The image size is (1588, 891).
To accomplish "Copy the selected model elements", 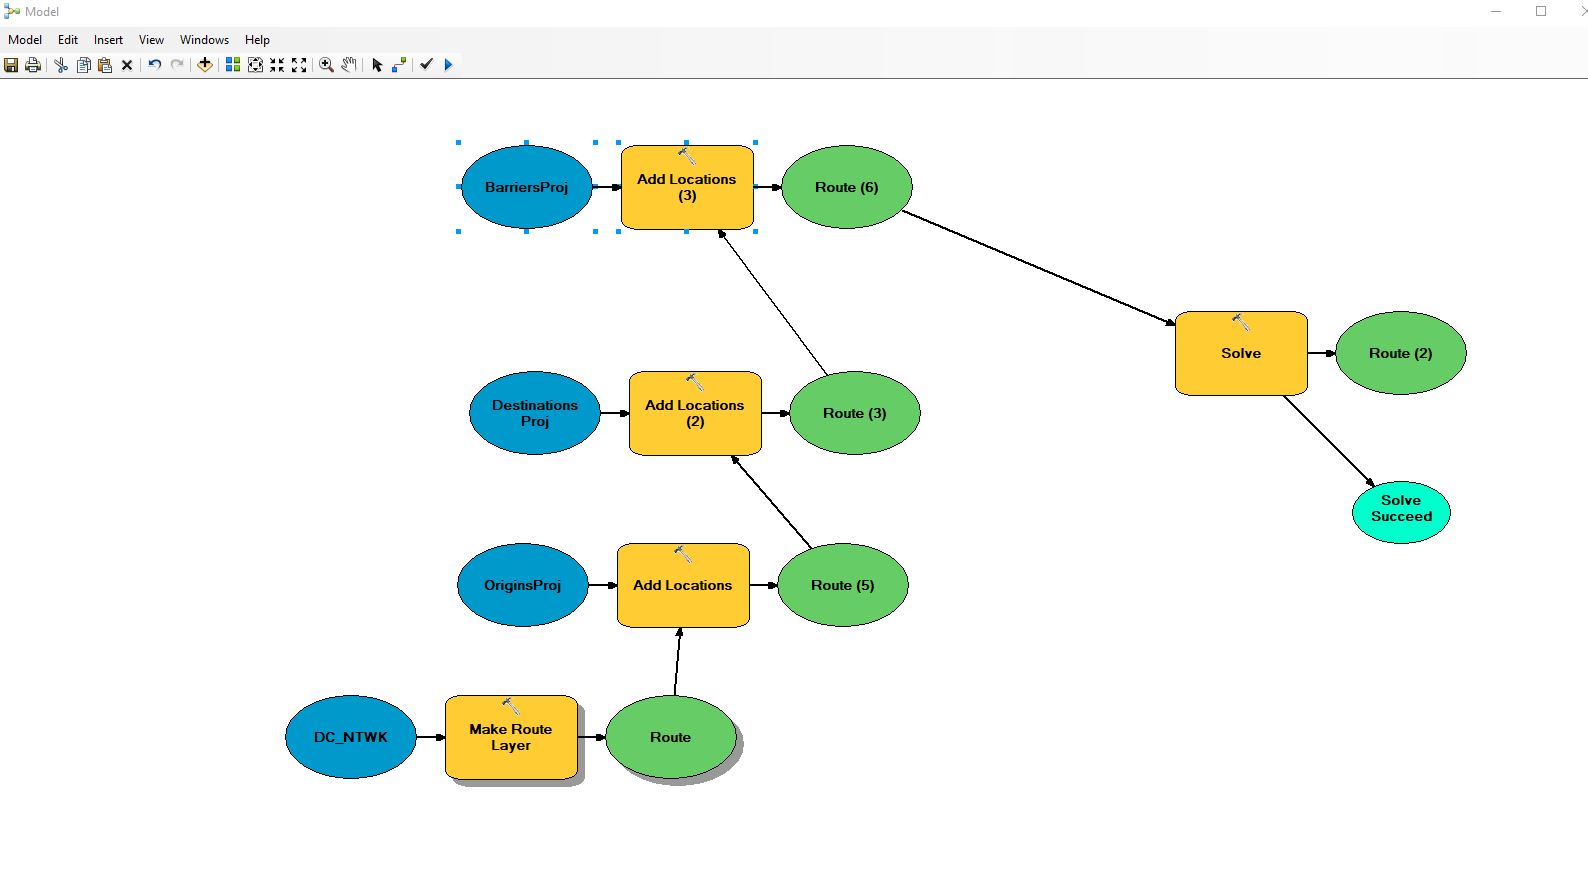I will [83, 65].
